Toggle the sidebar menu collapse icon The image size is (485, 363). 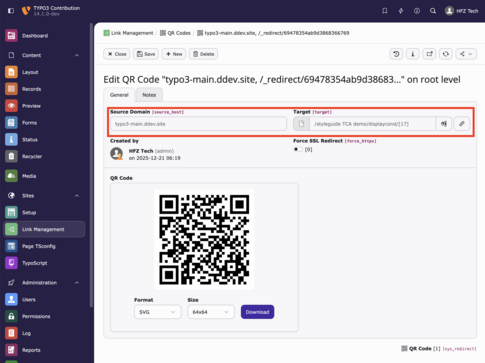tap(11, 11)
